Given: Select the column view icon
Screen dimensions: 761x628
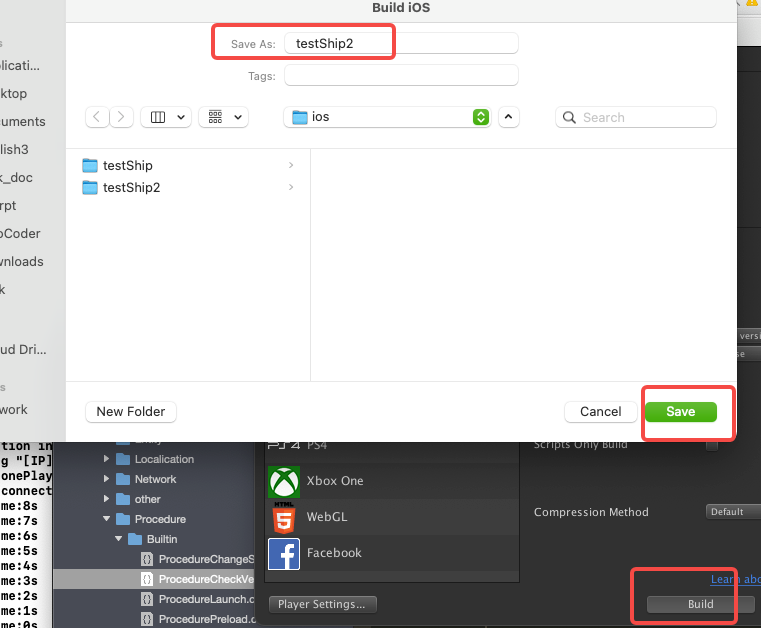Looking at the screenshot, I should tap(158, 117).
